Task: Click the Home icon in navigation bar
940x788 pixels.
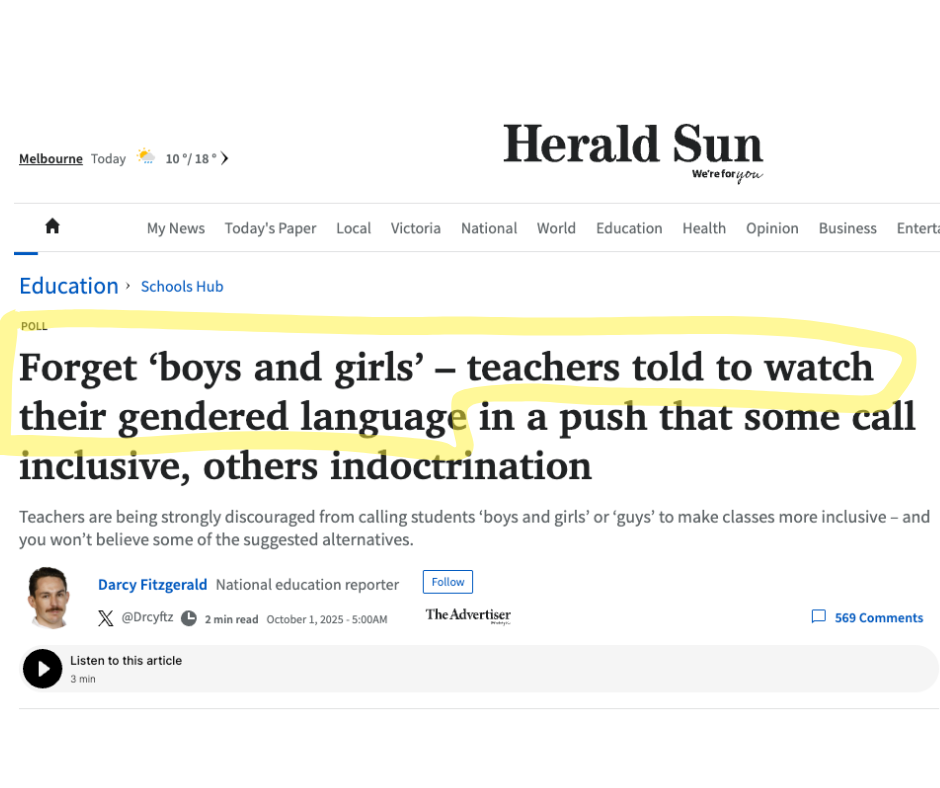Action: [x=52, y=226]
